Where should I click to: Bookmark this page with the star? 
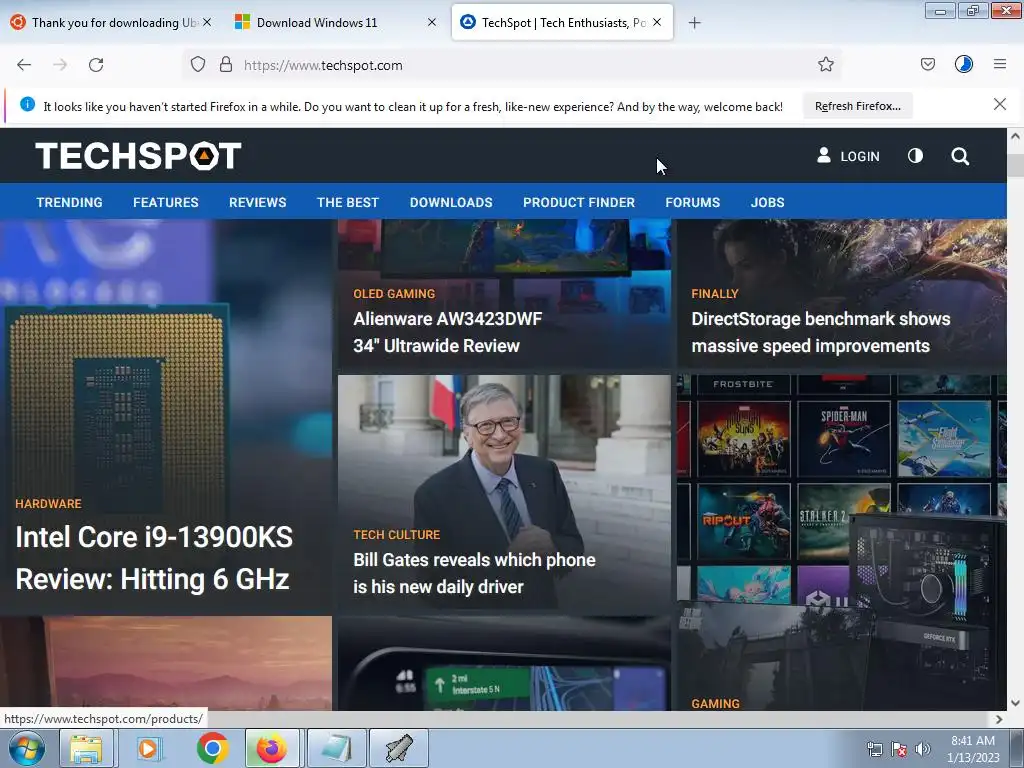(x=825, y=64)
